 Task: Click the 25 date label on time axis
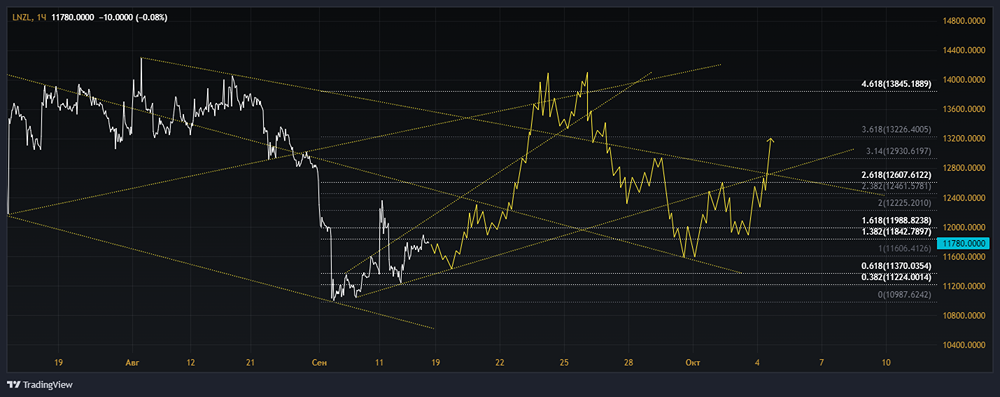tap(563, 363)
